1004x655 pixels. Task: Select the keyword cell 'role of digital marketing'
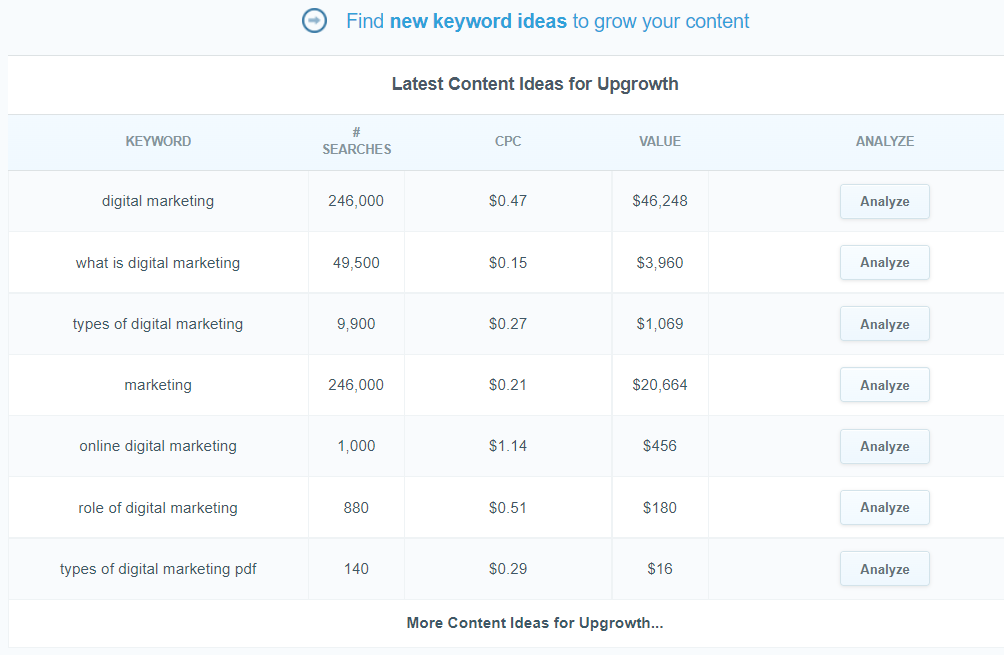pyautogui.click(x=158, y=508)
